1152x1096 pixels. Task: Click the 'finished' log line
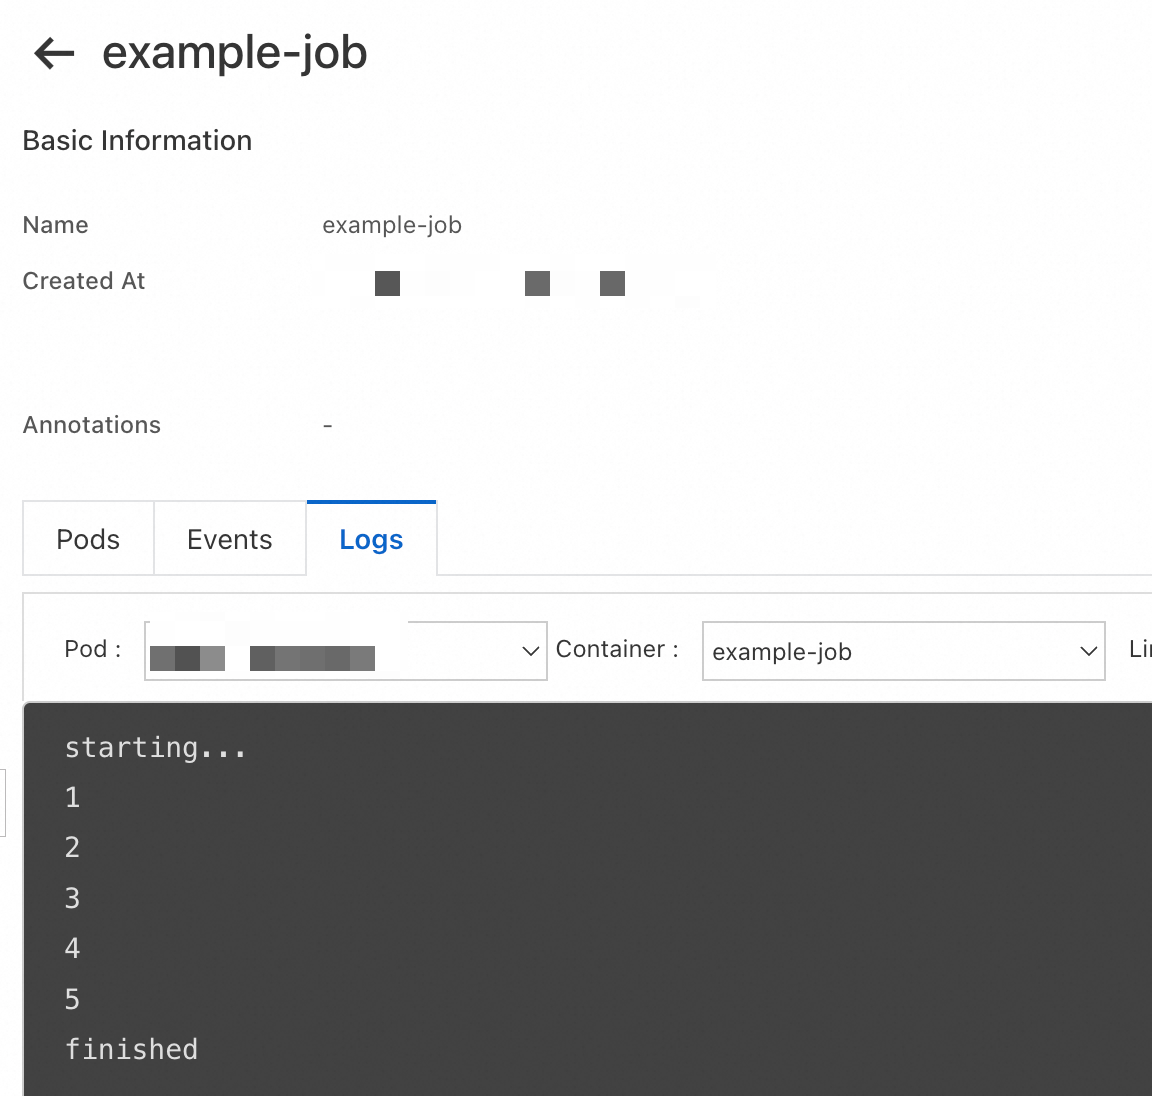[x=131, y=1049]
